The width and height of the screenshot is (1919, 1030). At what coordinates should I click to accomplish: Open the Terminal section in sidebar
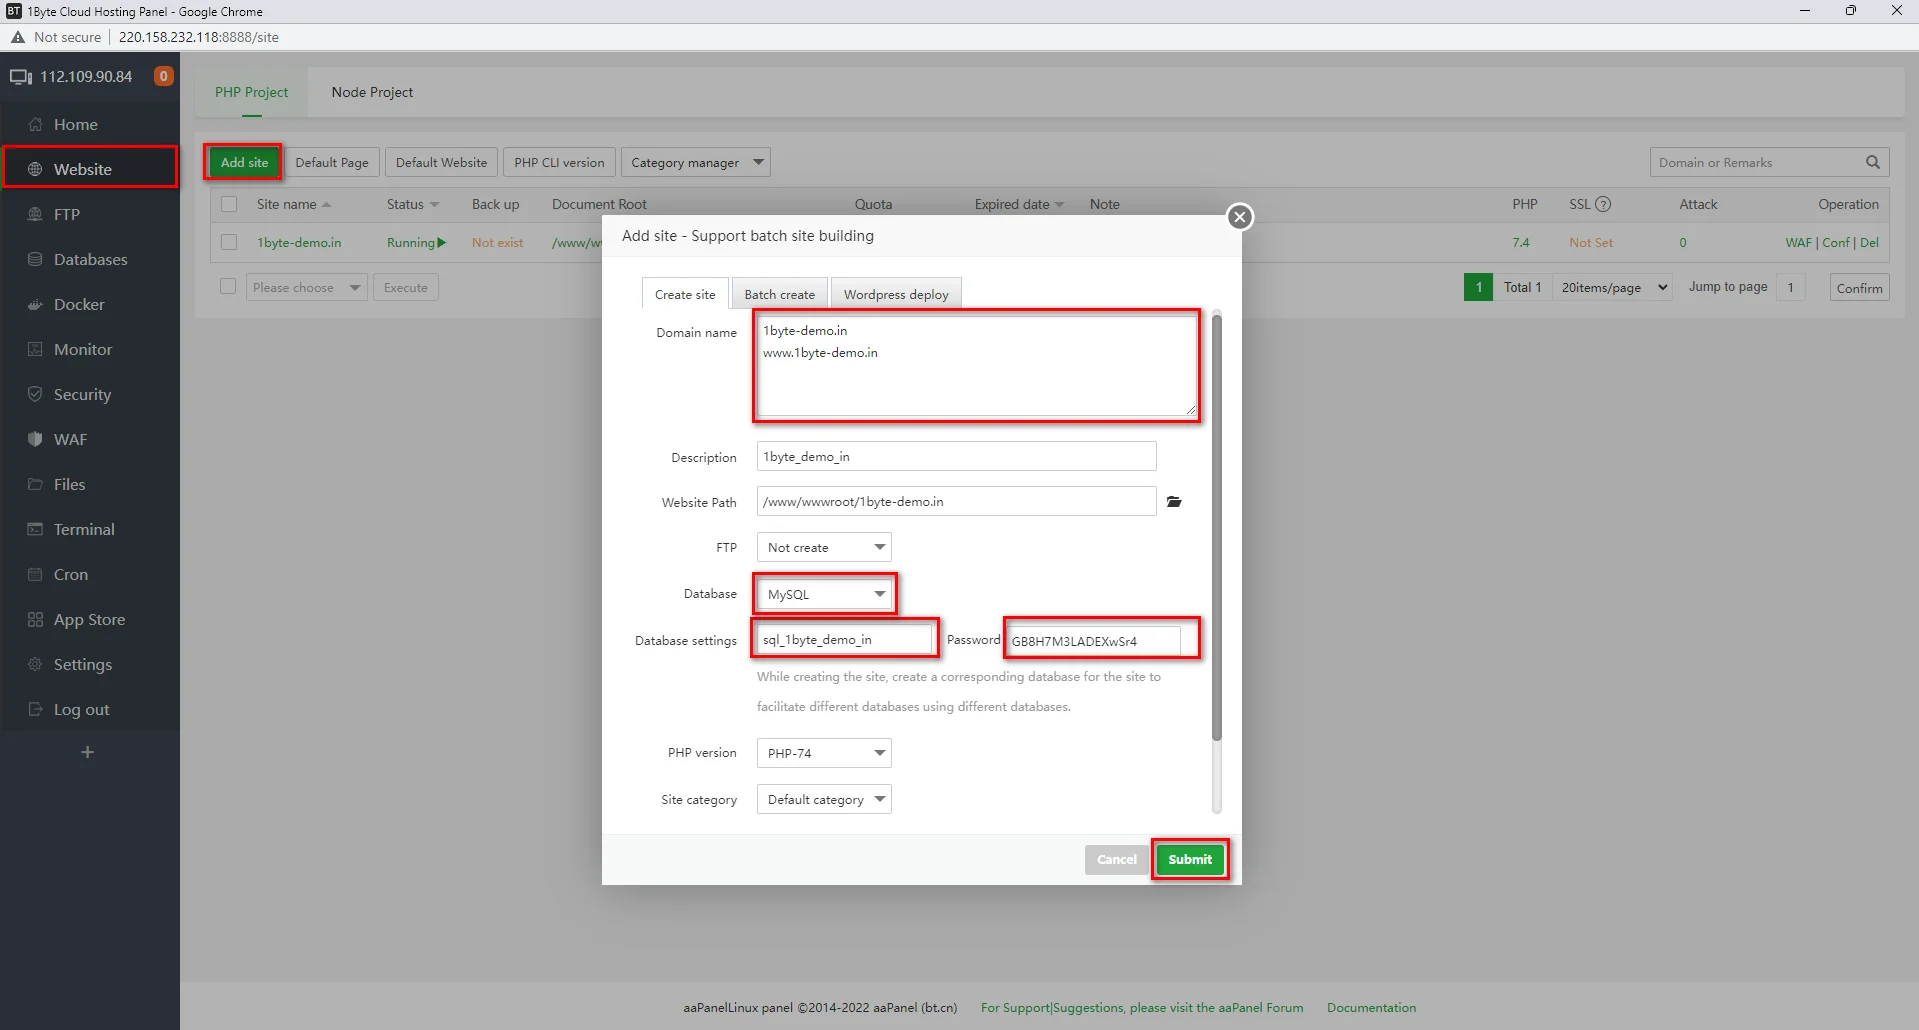click(x=84, y=529)
